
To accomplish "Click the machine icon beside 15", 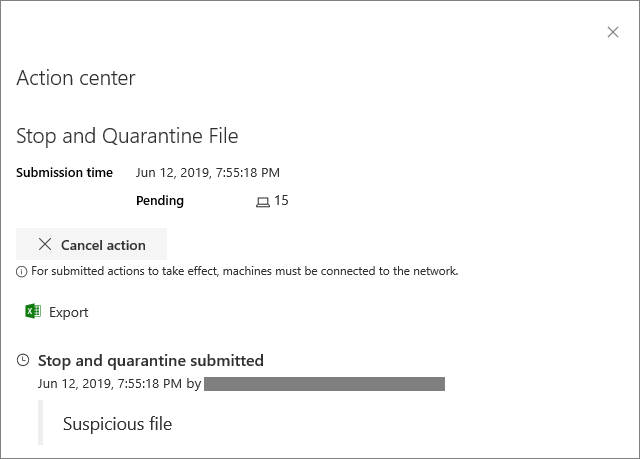I will (x=263, y=201).
